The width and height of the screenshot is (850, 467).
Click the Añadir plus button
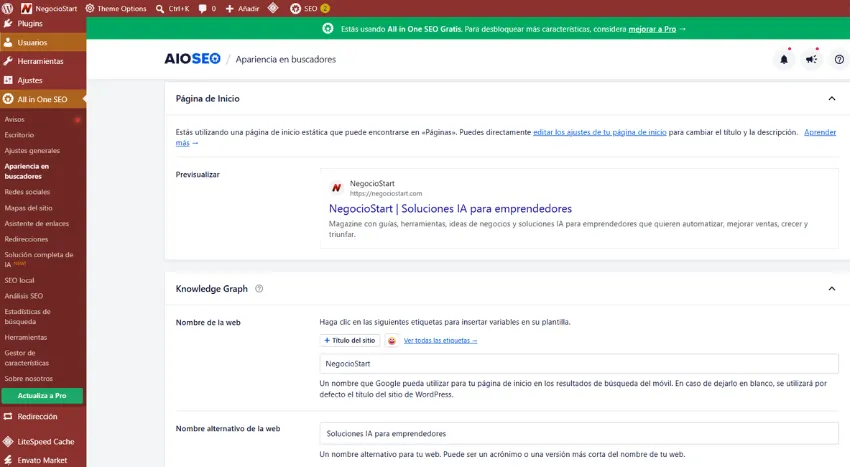coord(242,8)
